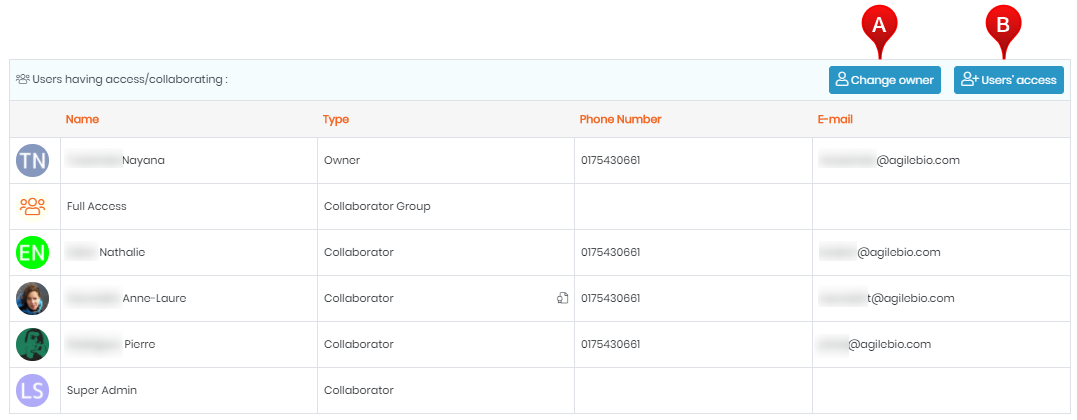Click the Type column header
This screenshot has width=1077, height=420.
tap(336, 119)
